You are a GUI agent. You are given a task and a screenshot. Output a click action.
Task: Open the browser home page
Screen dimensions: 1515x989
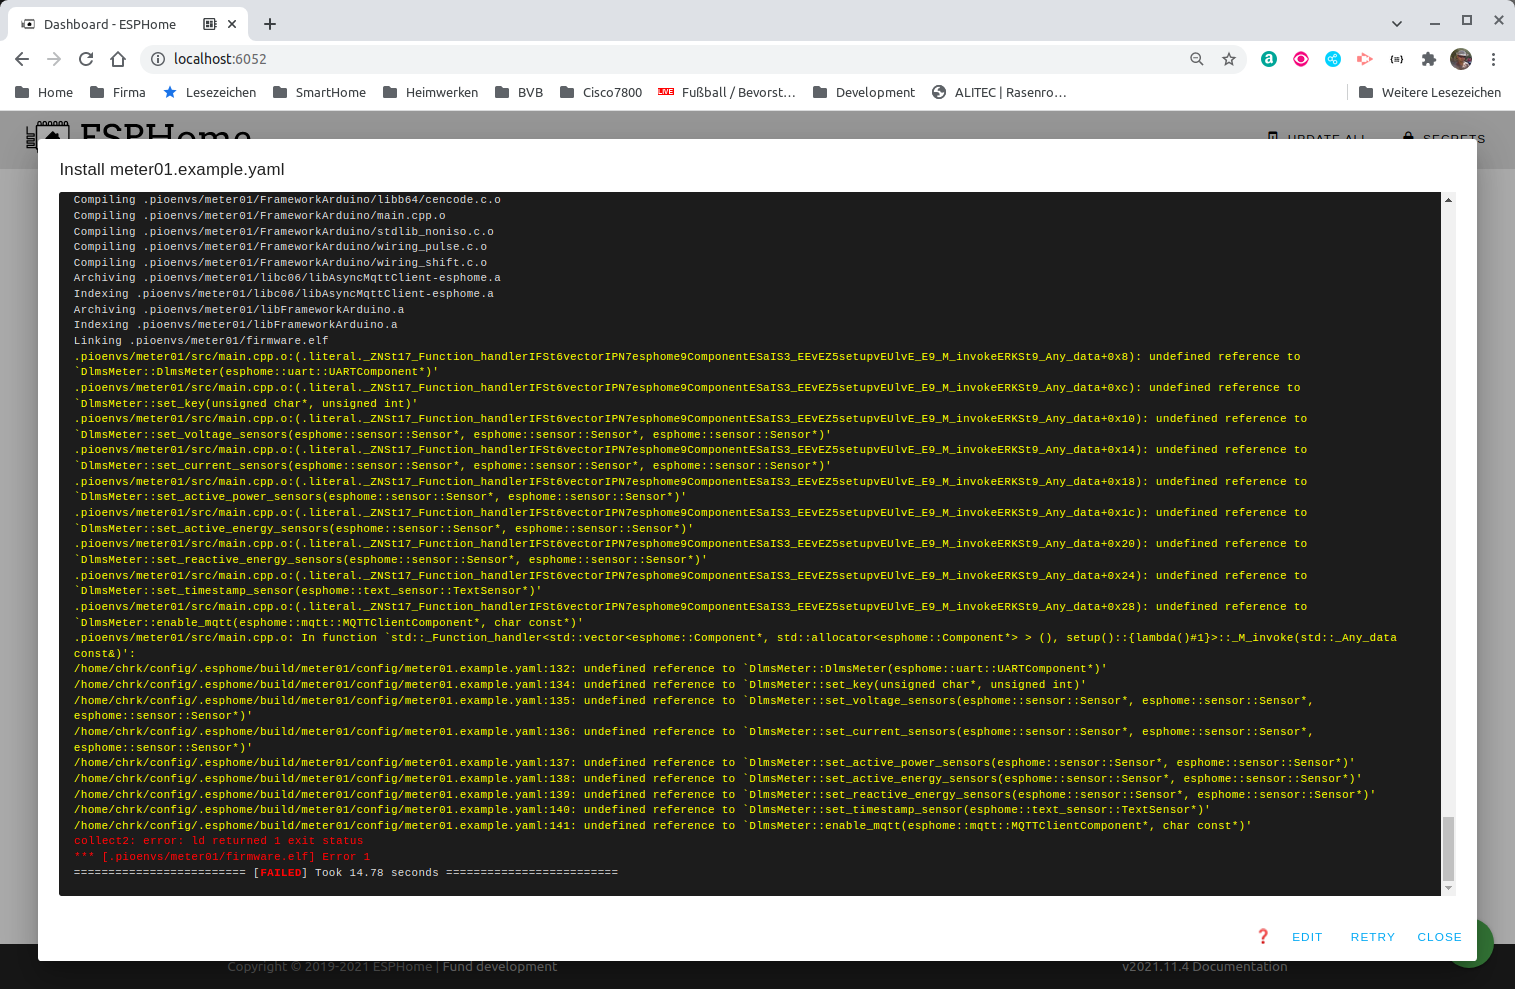tap(118, 59)
